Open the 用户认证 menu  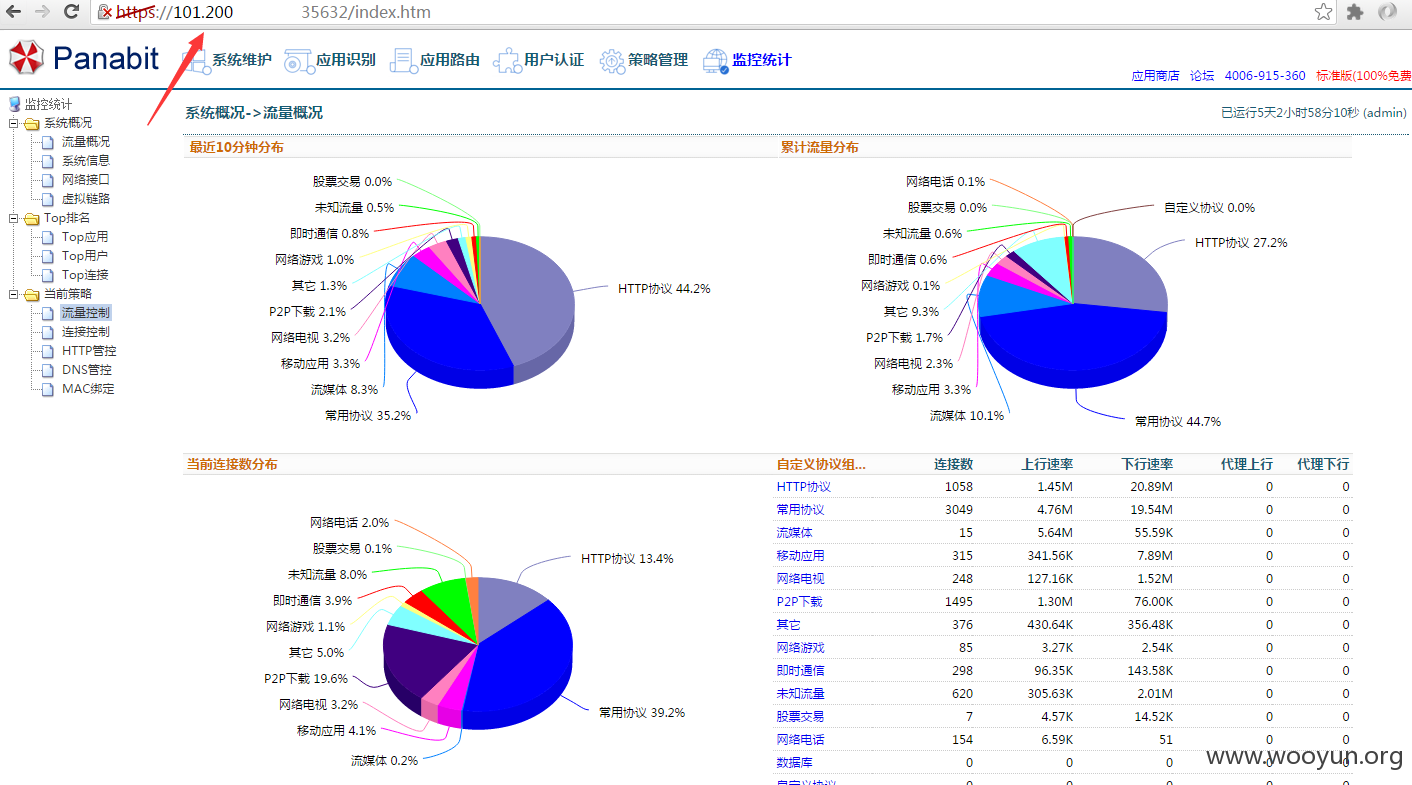click(554, 60)
